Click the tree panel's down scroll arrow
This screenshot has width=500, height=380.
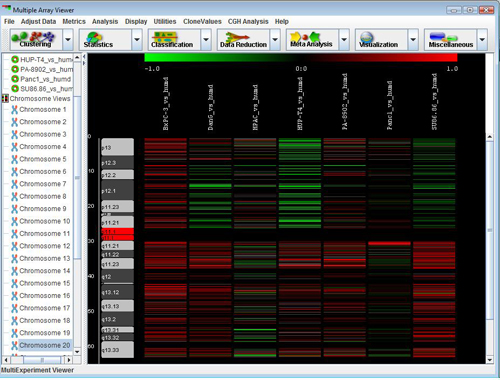[x=77, y=352]
